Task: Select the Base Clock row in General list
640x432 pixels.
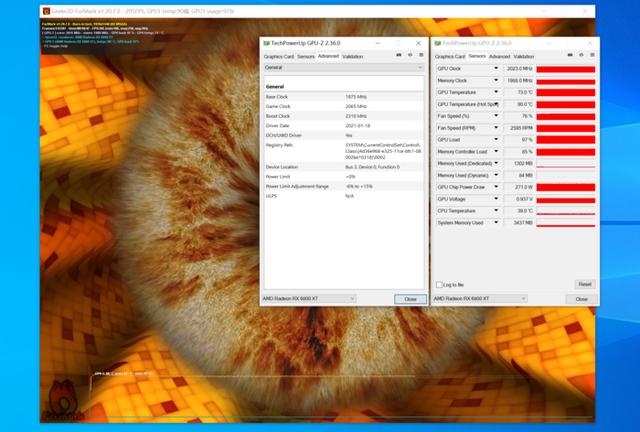Action: coord(344,97)
